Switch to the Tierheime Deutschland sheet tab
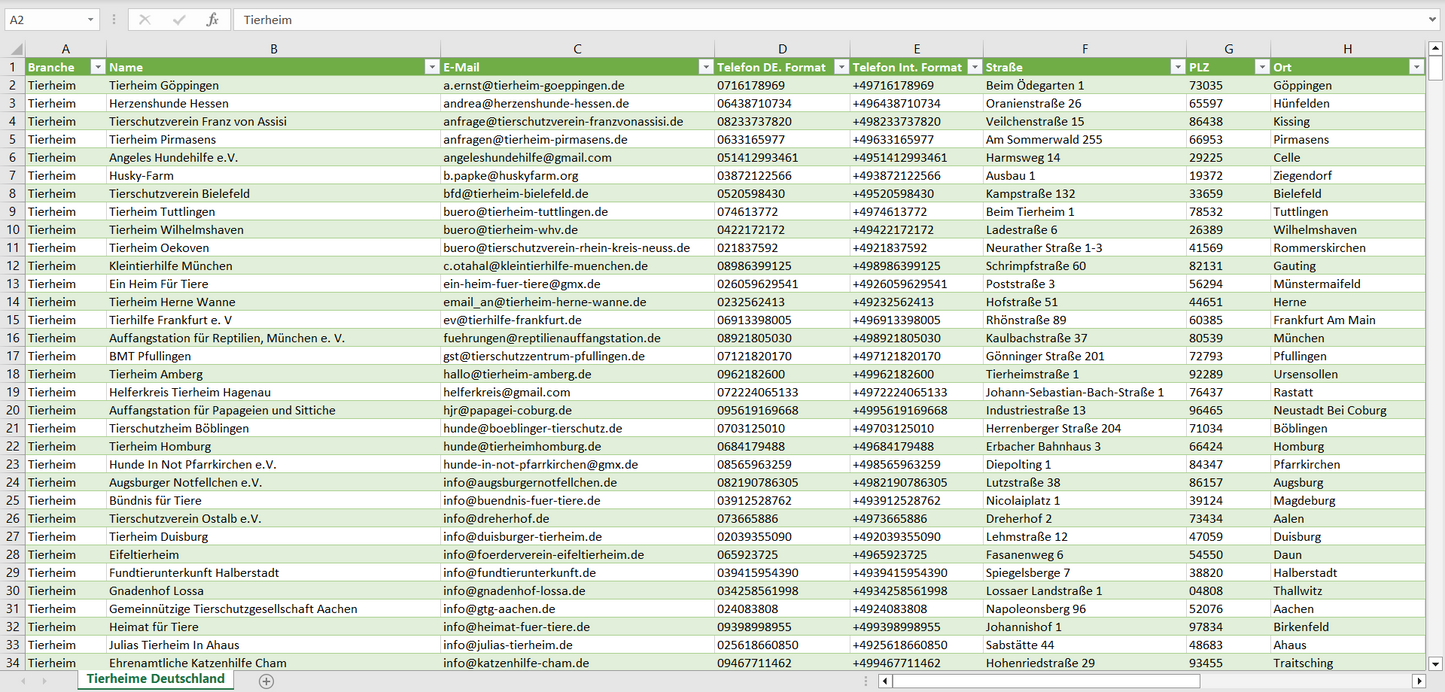The width and height of the screenshot is (1445, 692). [156, 679]
